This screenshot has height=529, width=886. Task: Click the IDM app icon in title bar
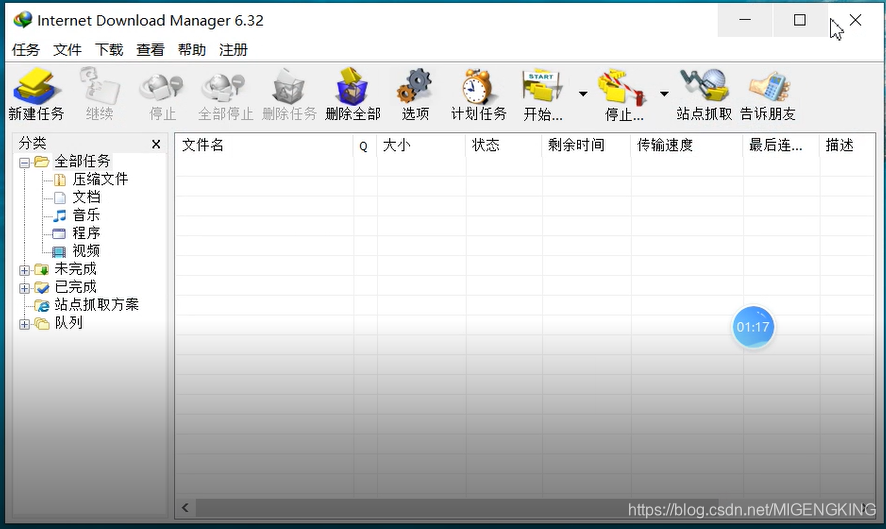(x=23, y=20)
